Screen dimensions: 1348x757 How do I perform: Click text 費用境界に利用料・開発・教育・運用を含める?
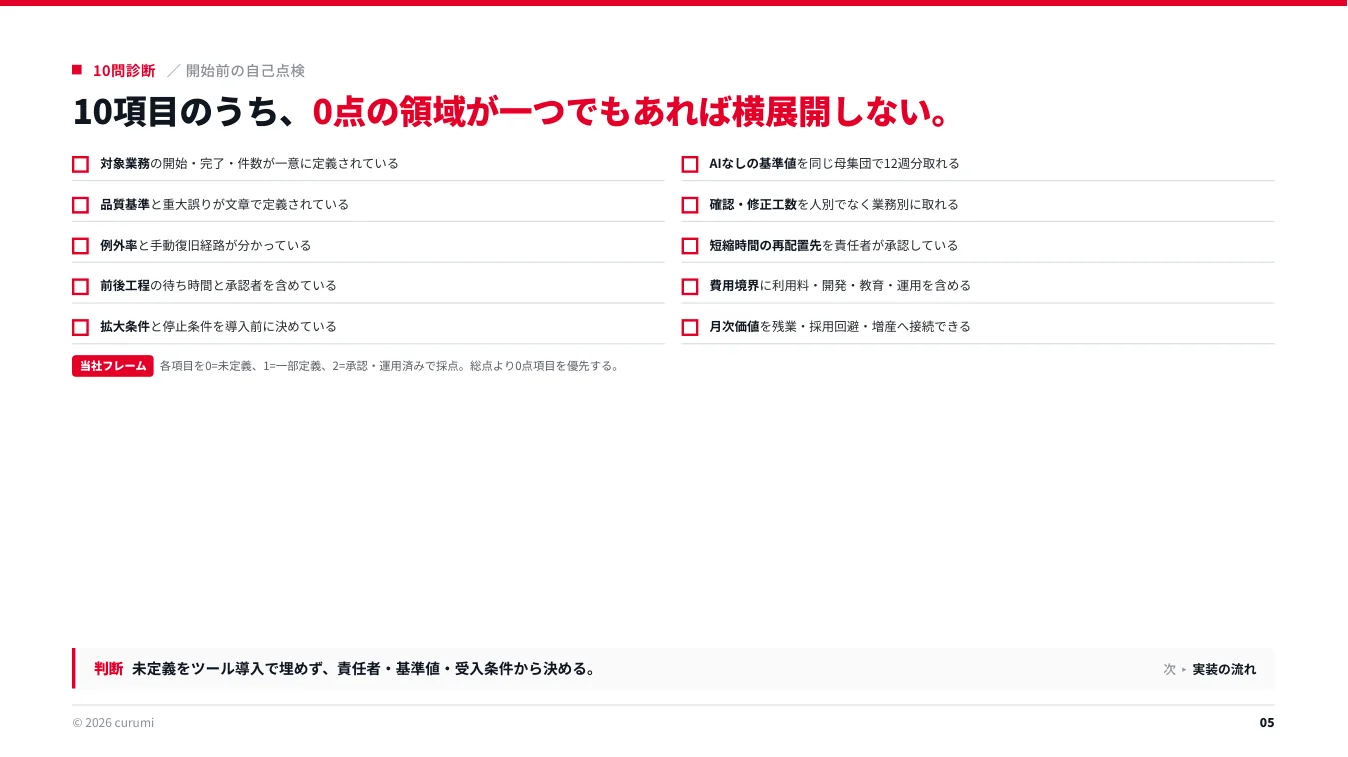click(840, 285)
